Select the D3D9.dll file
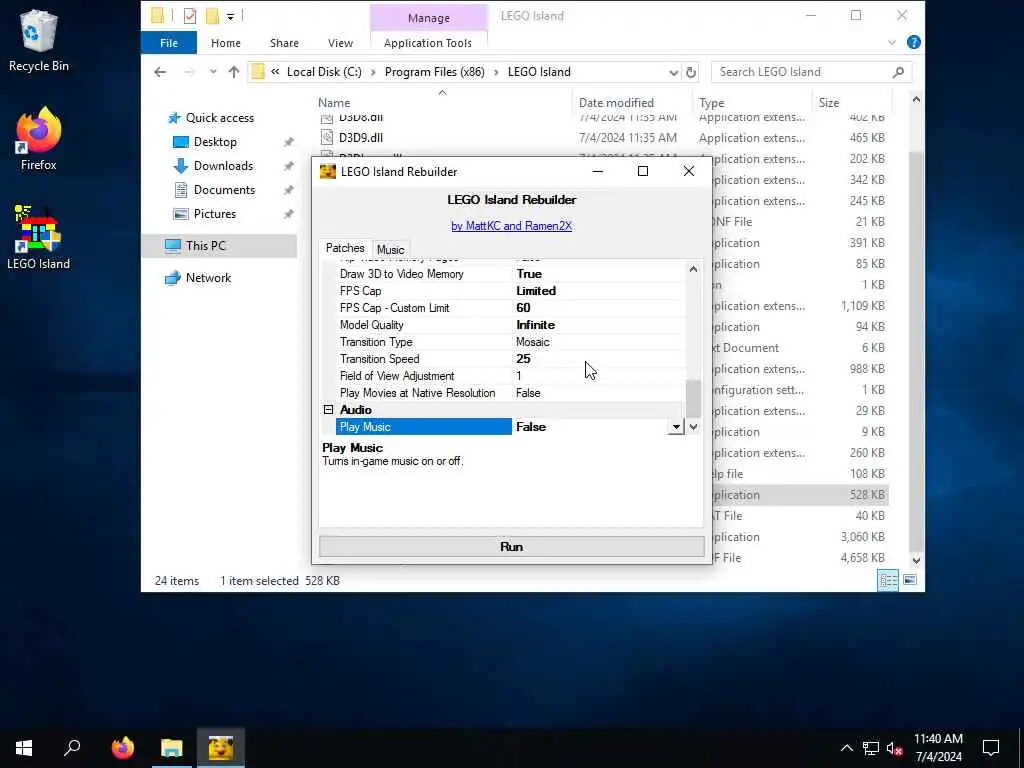 pos(360,138)
